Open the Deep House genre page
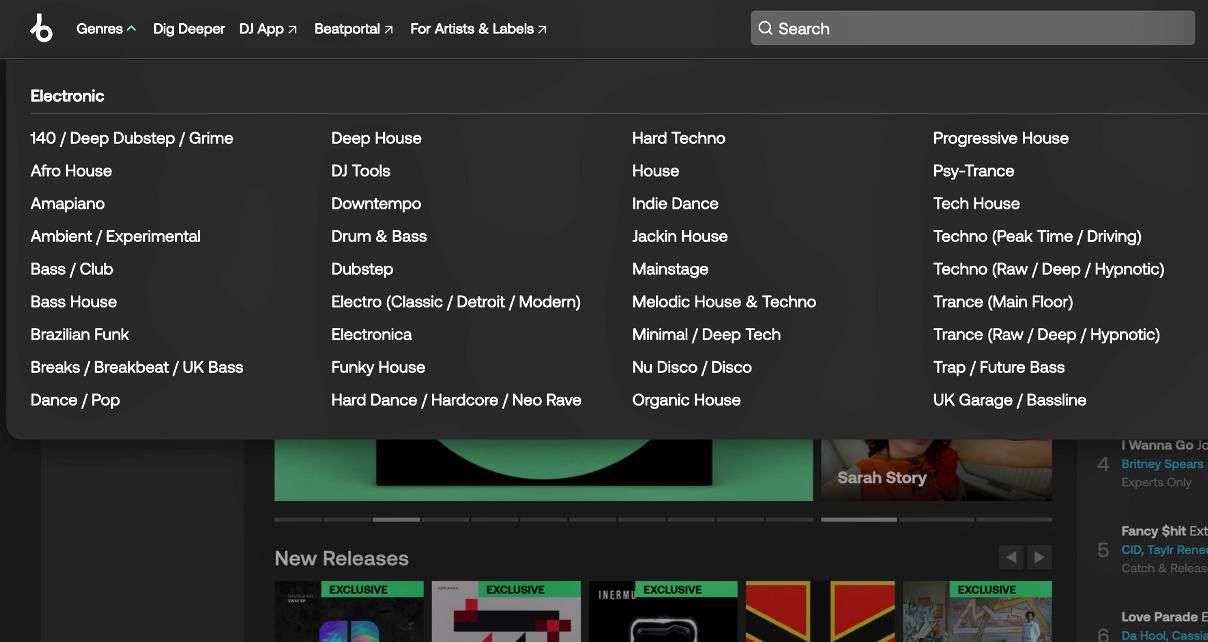Viewport: 1208px width, 642px height. click(x=376, y=138)
